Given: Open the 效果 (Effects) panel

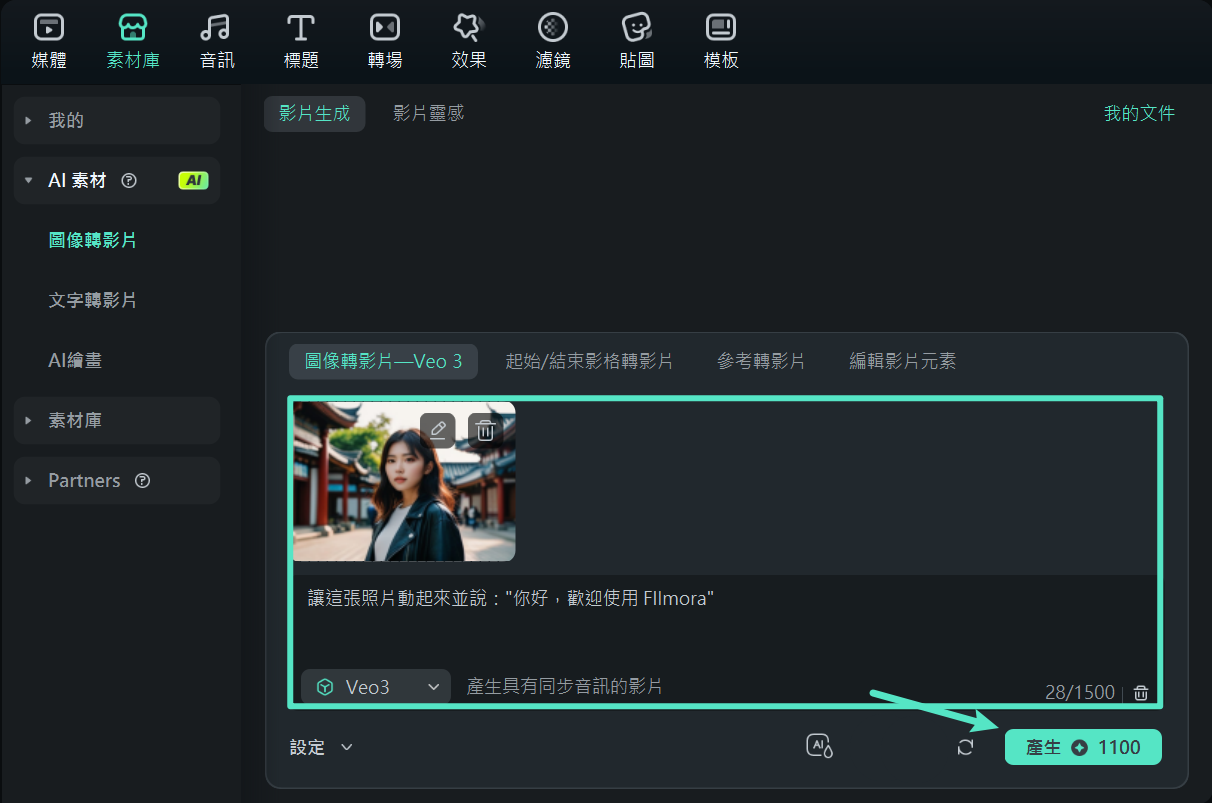Looking at the screenshot, I should pos(468,40).
